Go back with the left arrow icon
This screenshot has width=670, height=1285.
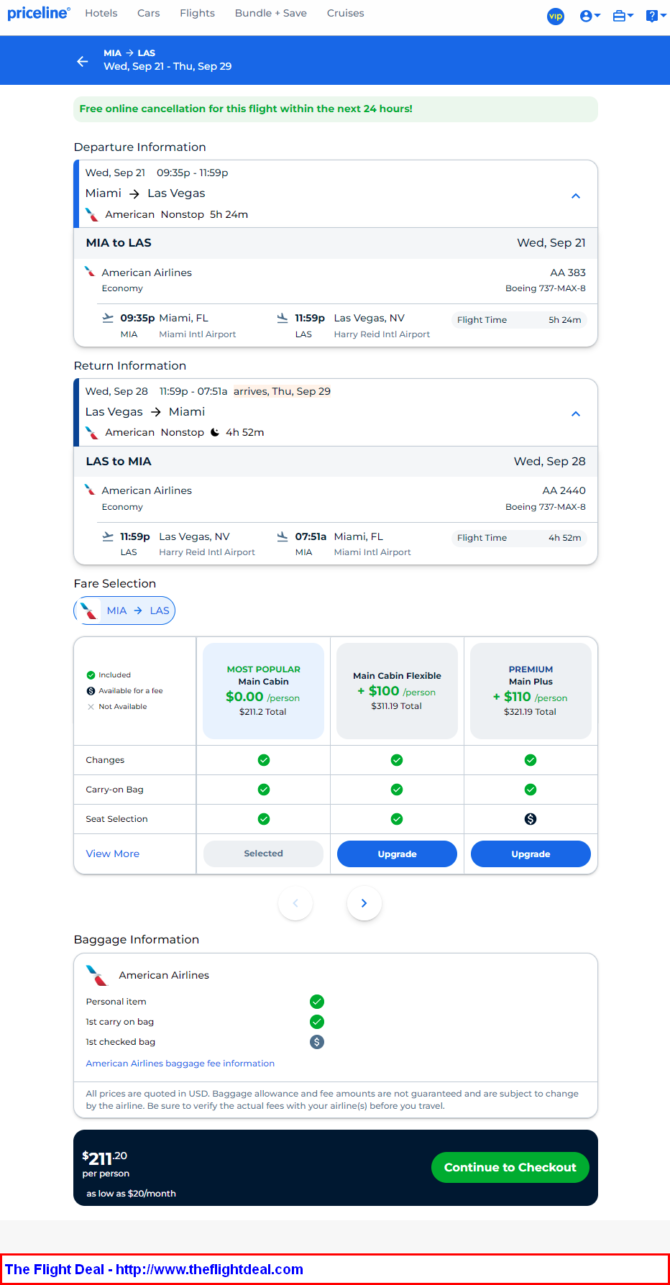[82, 61]
